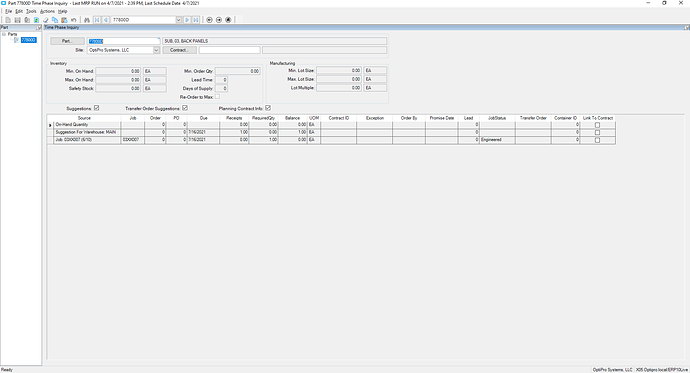The height and width of the screenshot is (373, 690).
Task: Open the Tools menu
Action: coord(31,11)
